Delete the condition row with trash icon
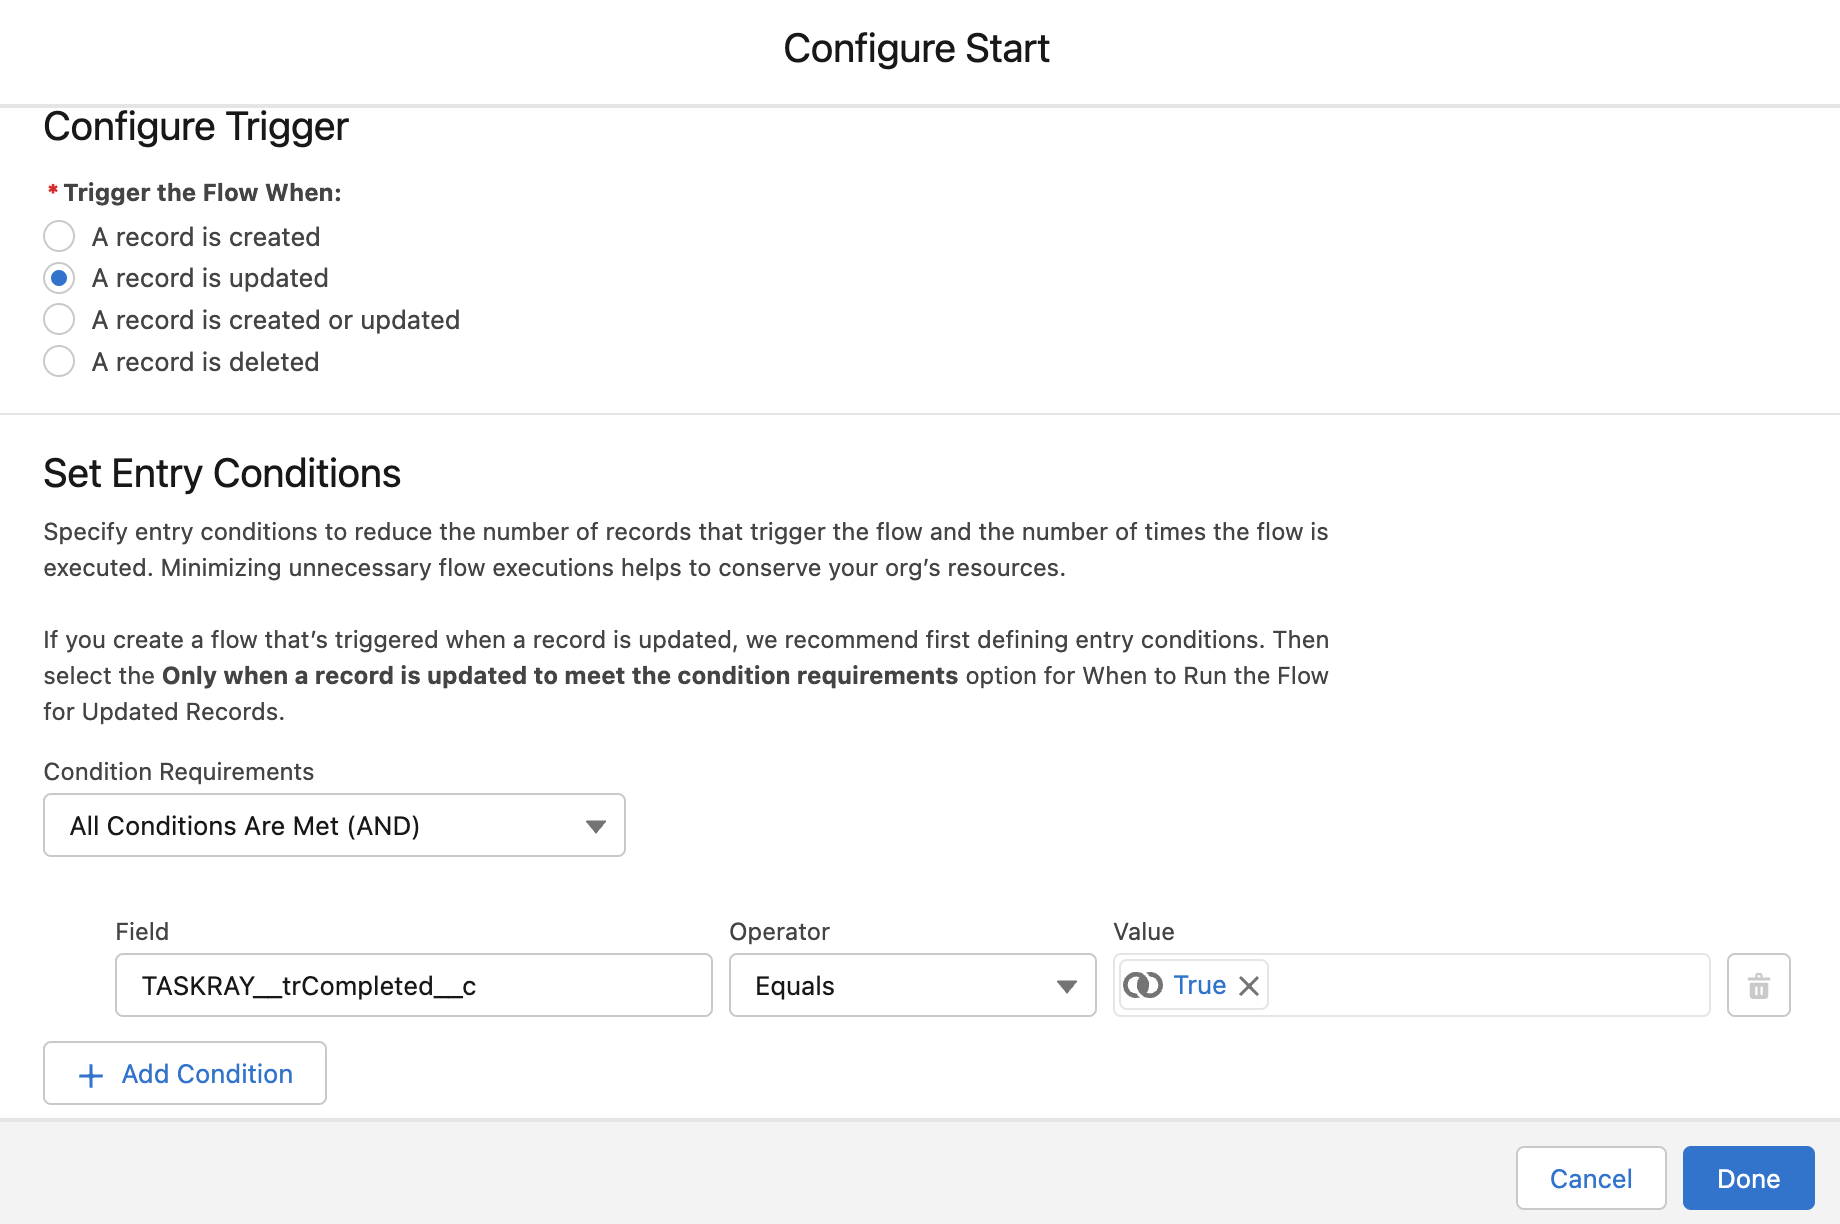Viewport: 1840px width, 1224px height. (x=1758, y=985)
